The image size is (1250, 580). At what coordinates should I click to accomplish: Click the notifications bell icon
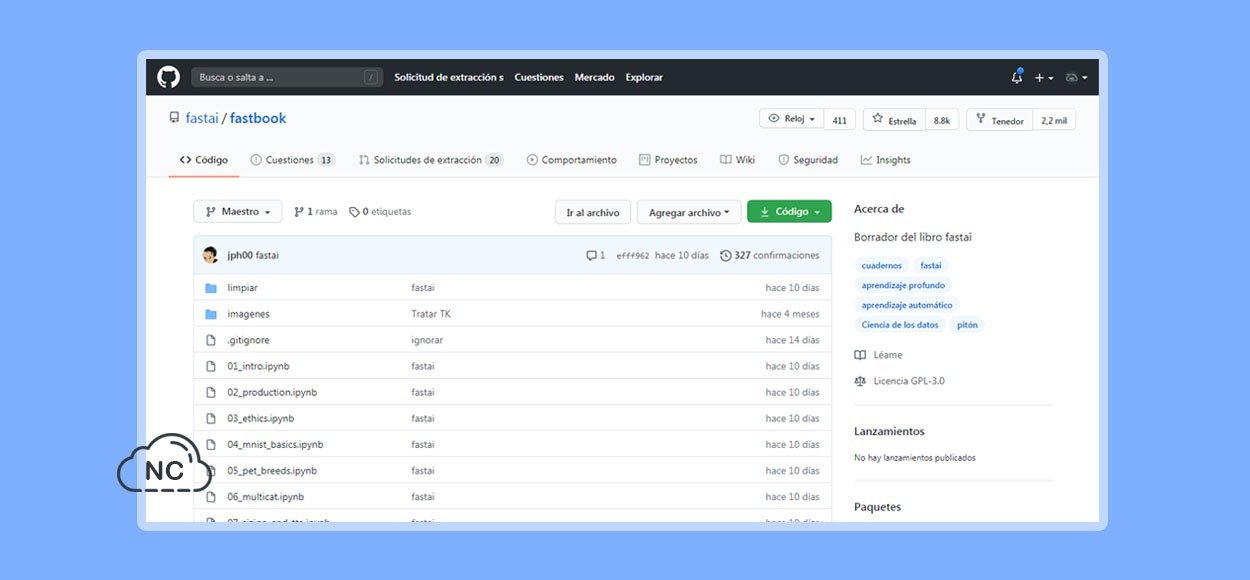point(1017,77)
